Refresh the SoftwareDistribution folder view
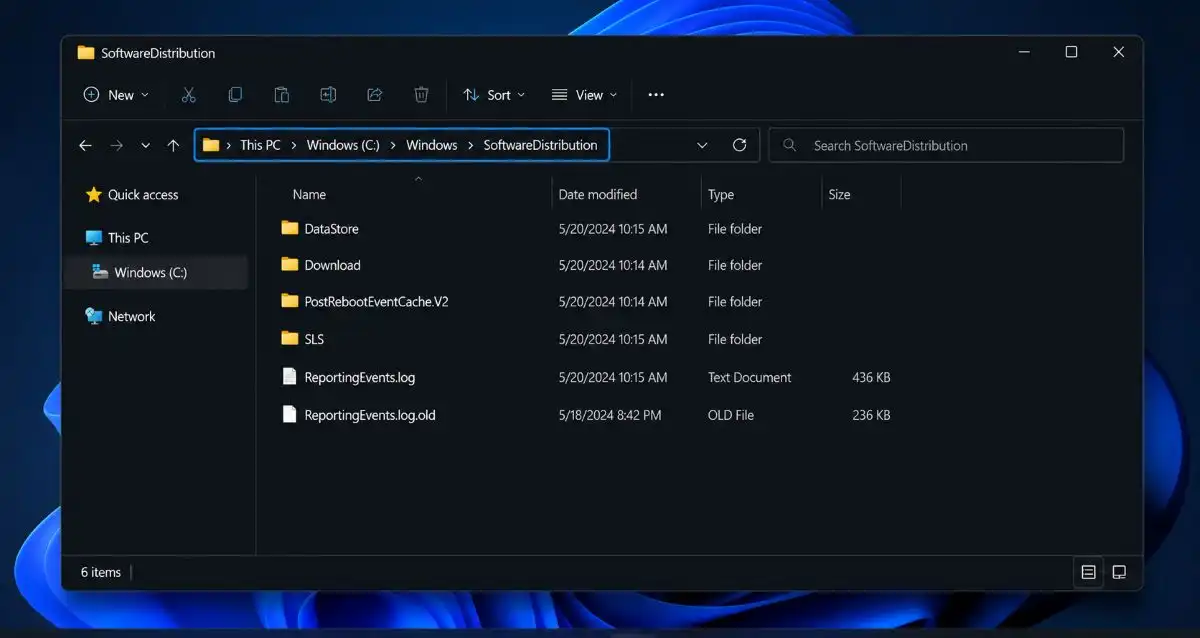The image size is (1200, 638). tap(739, 145)
